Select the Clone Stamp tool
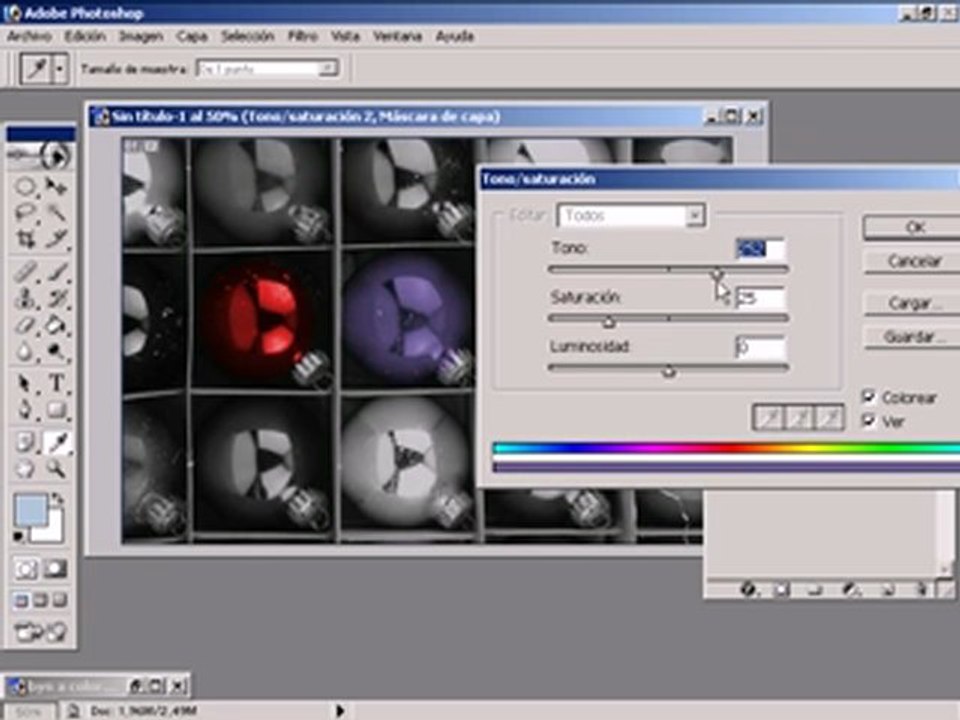Screen dimensions: 960x720 25,298
